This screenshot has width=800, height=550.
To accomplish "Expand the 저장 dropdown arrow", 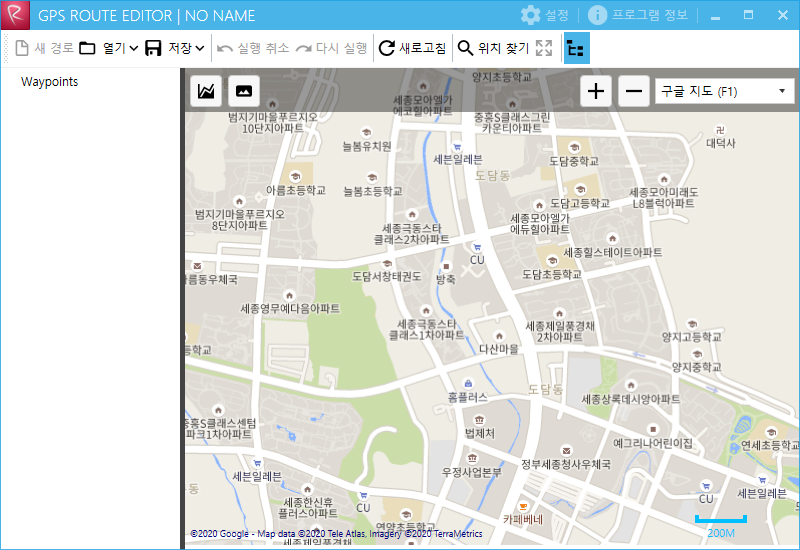I will tap(199, 48).
